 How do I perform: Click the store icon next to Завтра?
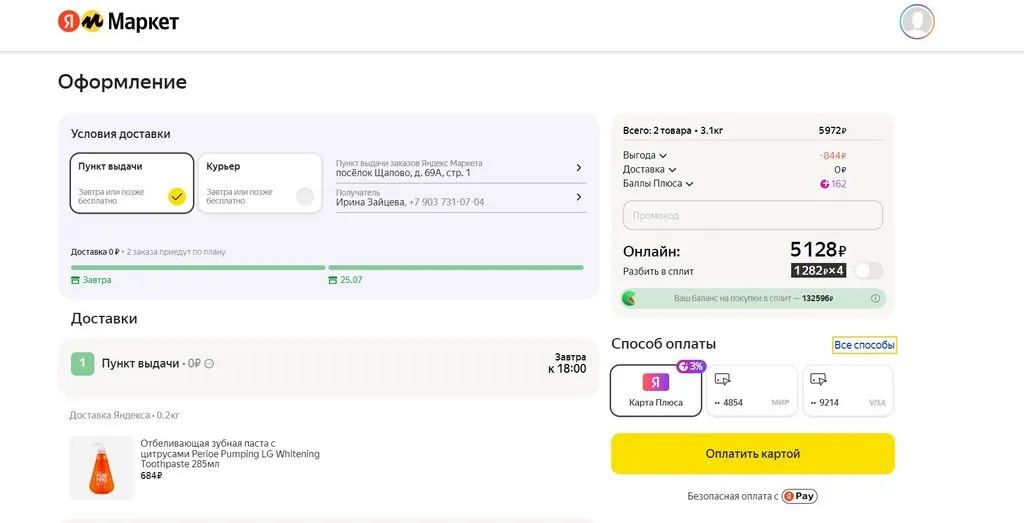coord(75,280)
